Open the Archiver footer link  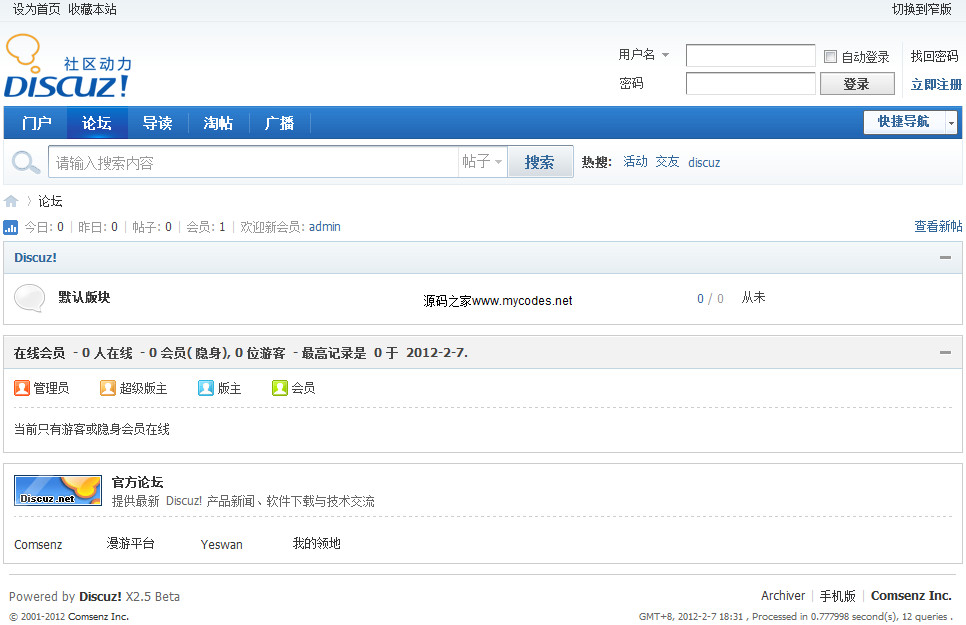coord(783,595)
